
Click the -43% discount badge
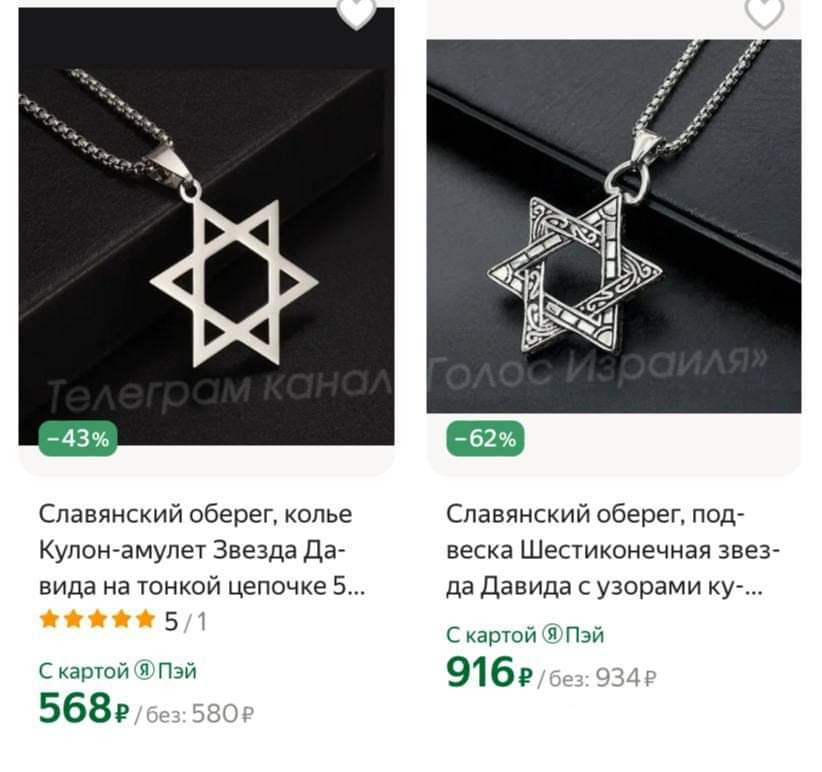(x=78, y=438)
